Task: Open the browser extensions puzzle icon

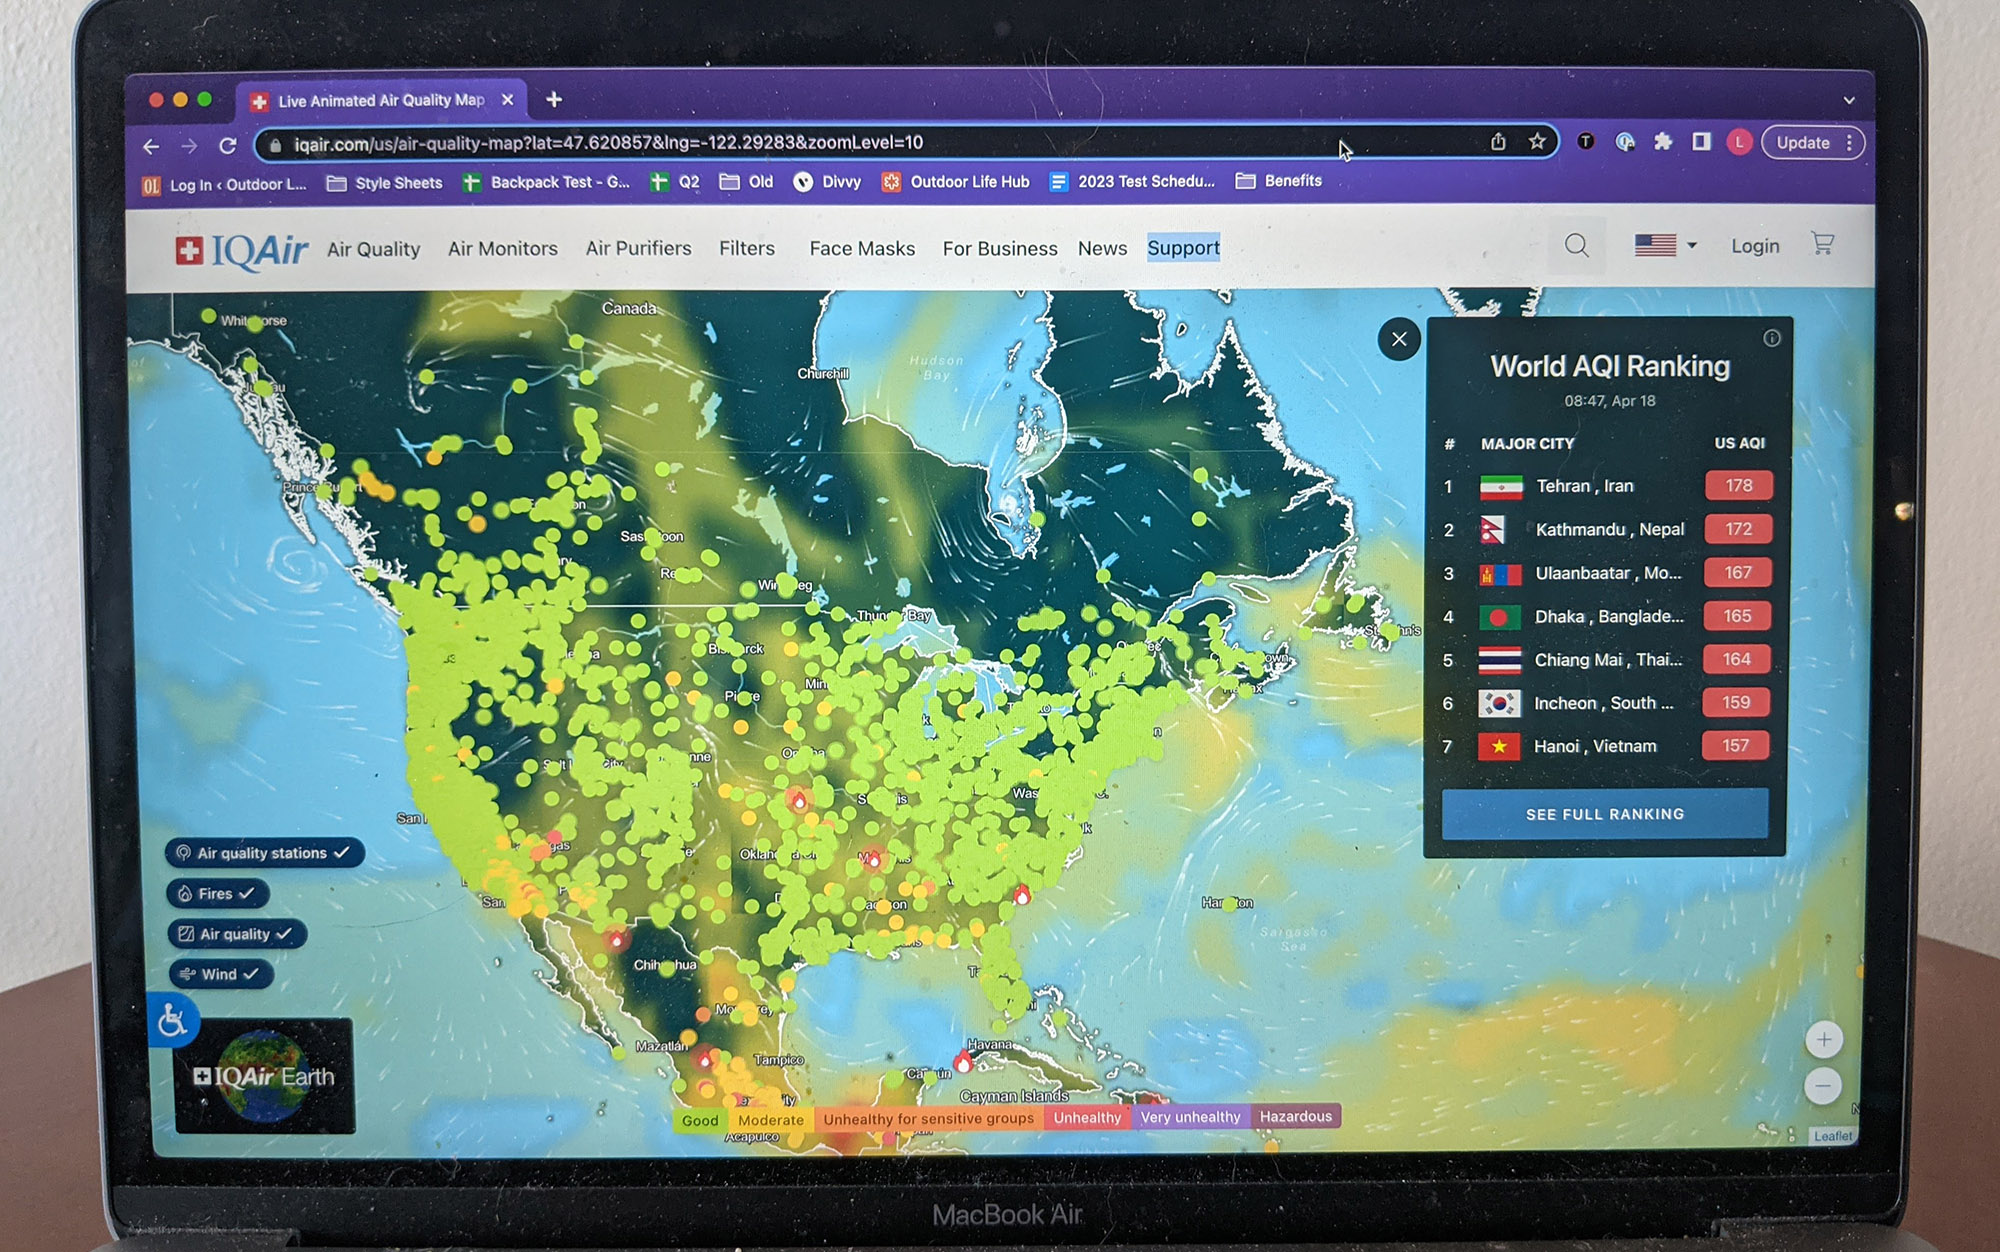Action: click(x=1663, y=142)
